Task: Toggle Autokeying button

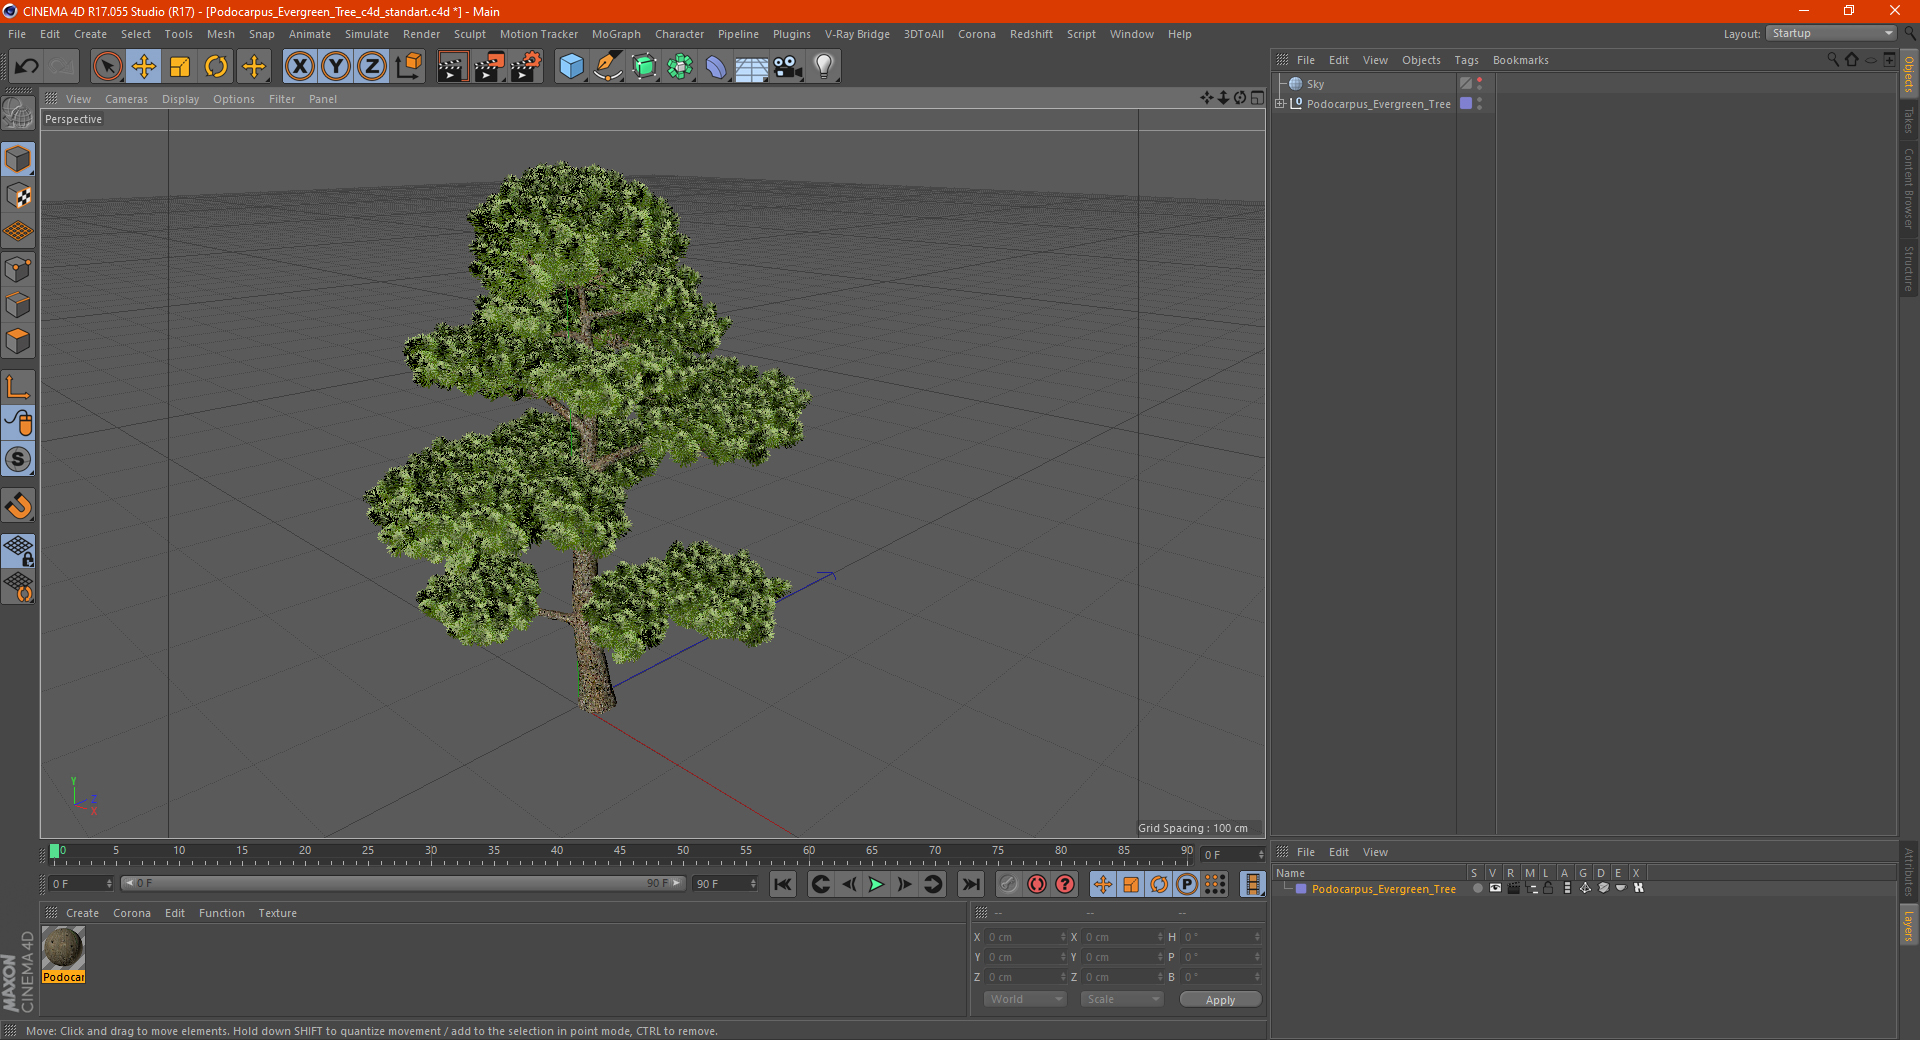Action: 1037,884
